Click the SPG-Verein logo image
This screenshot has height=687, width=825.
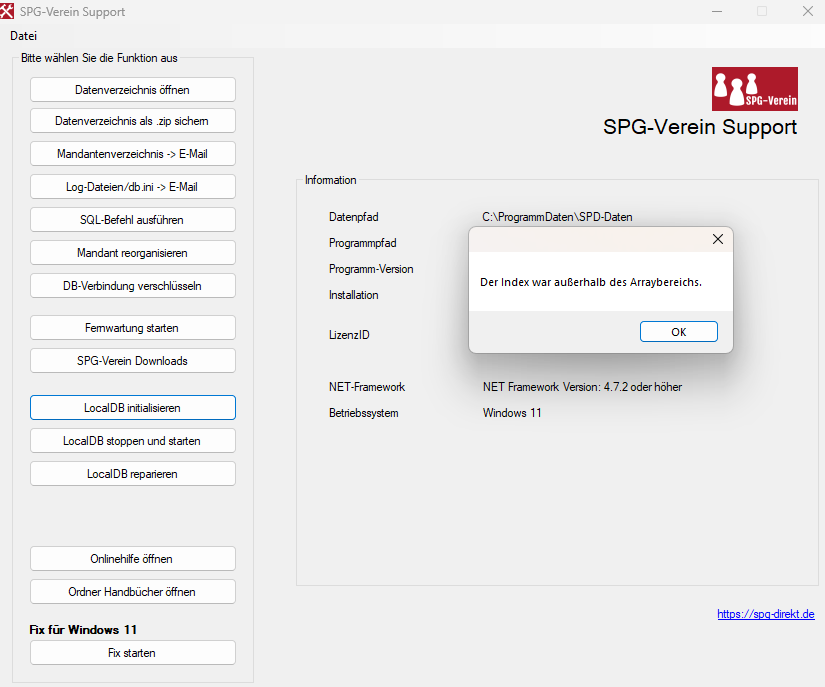(754, 89)
